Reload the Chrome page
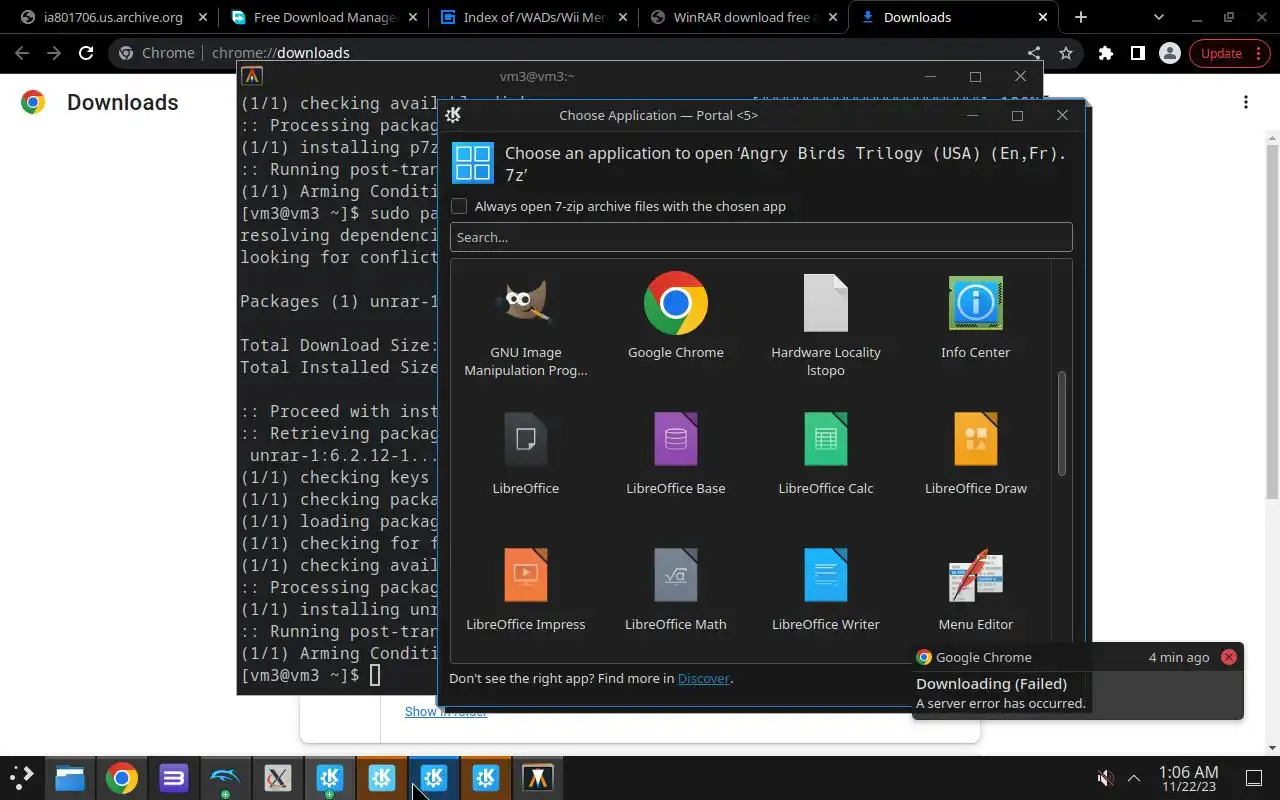The height and width of the screenshot is (800, 1280). [86, 53]
